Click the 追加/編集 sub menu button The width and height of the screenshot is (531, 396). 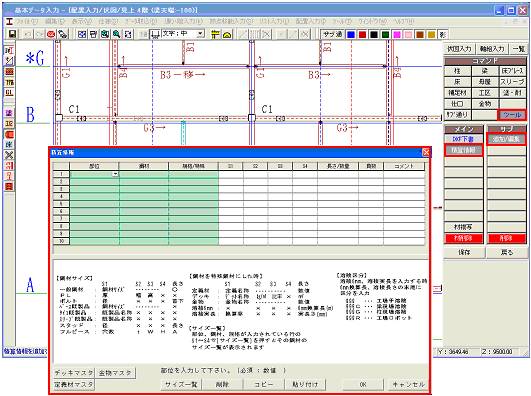coord(506,139)
